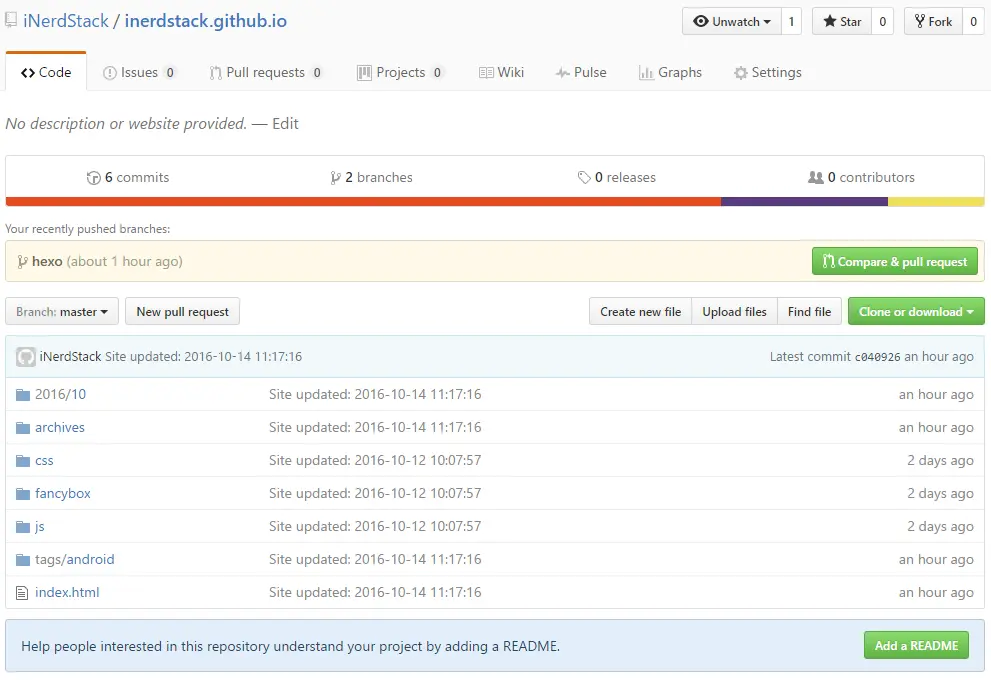
Task: Click the branch icon next to hexo
Action: (x=22, y=262)
